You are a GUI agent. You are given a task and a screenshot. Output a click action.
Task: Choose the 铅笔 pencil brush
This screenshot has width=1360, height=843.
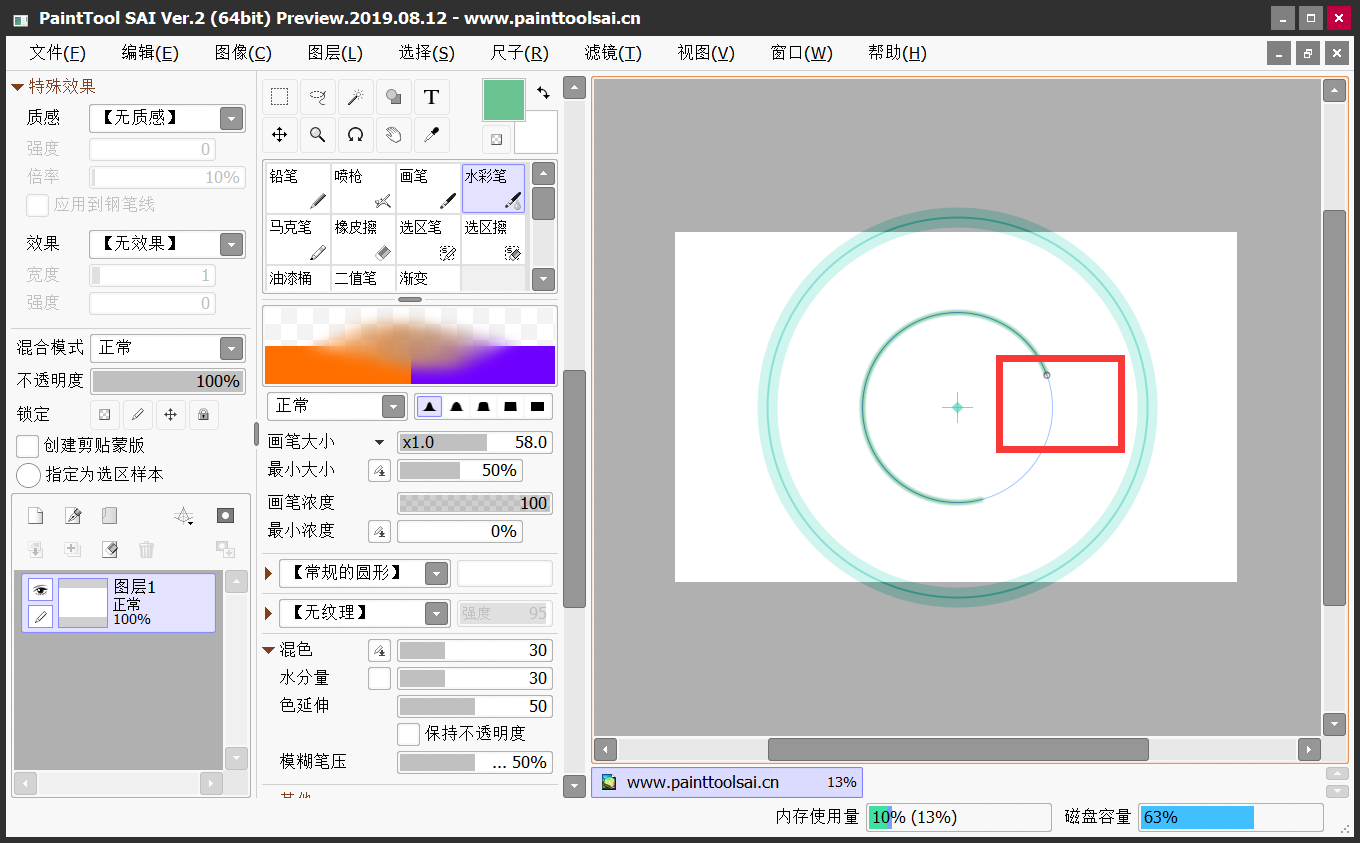(x=297, y=188)
